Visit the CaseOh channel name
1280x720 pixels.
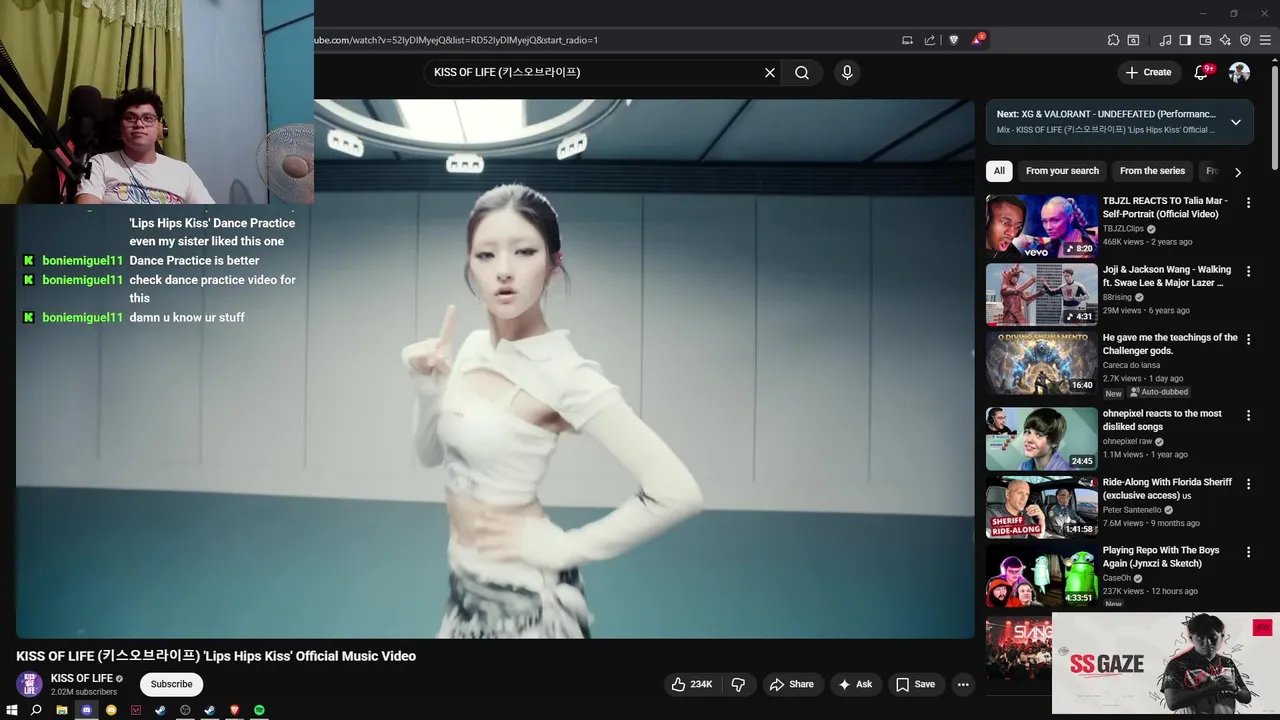pyautogui.click(x=1117, y=578)
